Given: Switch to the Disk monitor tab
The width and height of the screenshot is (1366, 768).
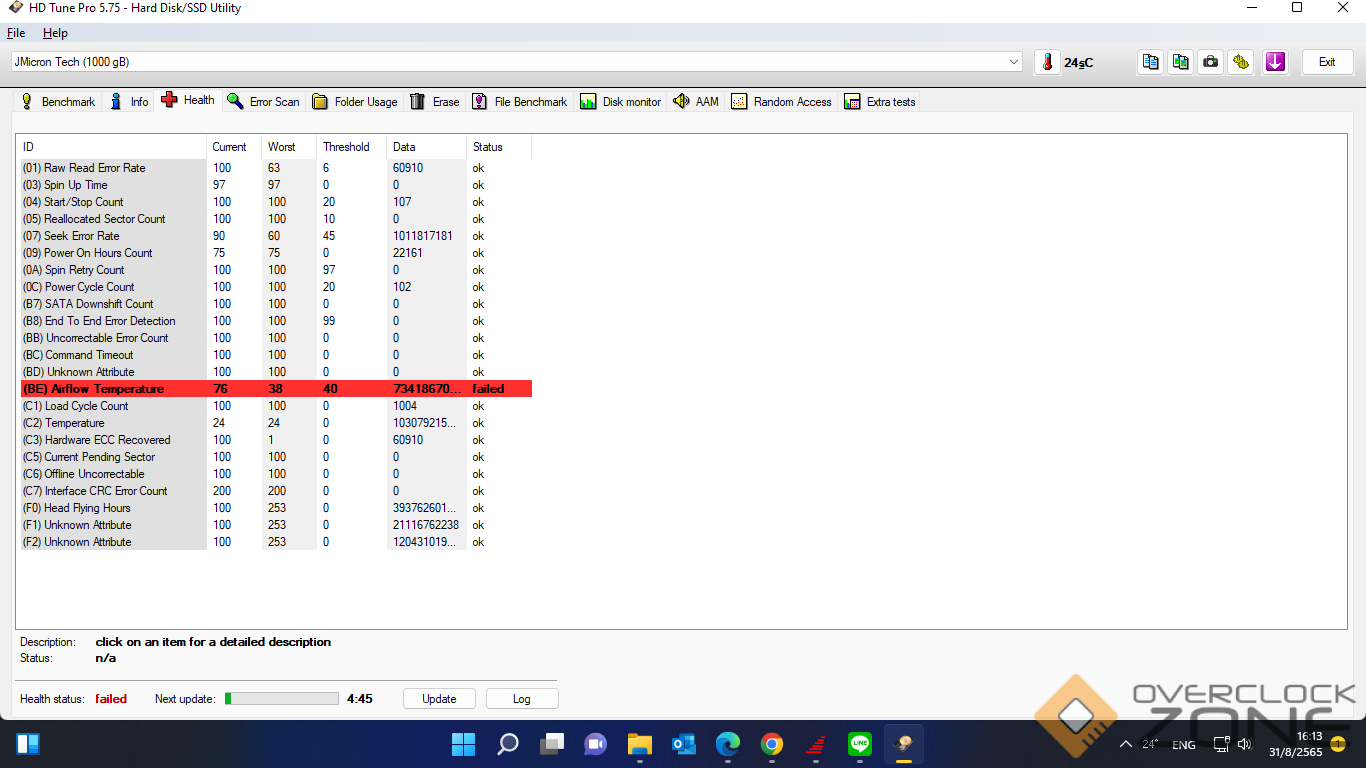Looking at the screenshot, I should click(621, 101).
